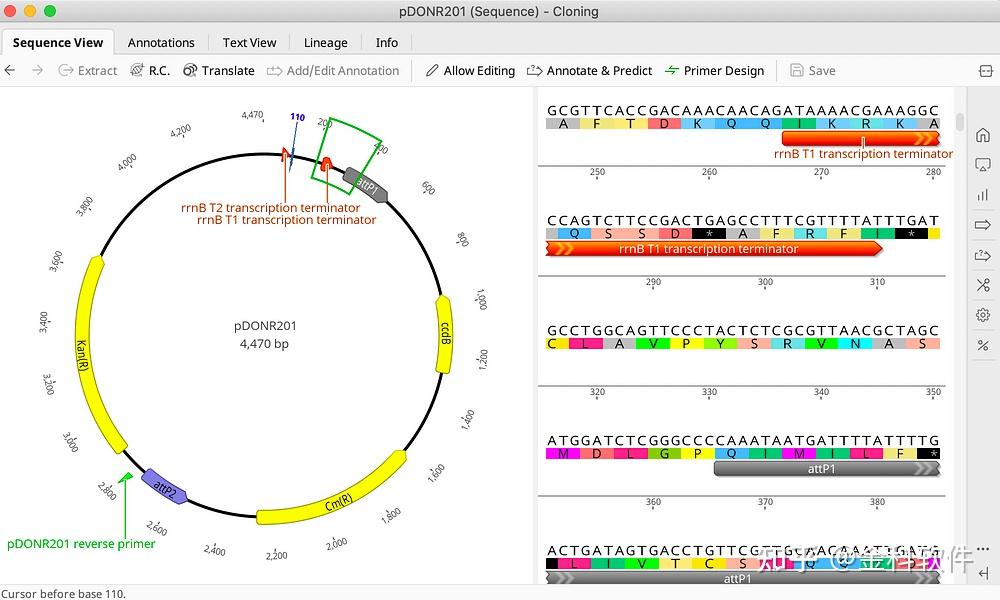Click the percent GC icon in the sidebar
This screenshot has width=1000, height=600.
(x=982, y=344)
